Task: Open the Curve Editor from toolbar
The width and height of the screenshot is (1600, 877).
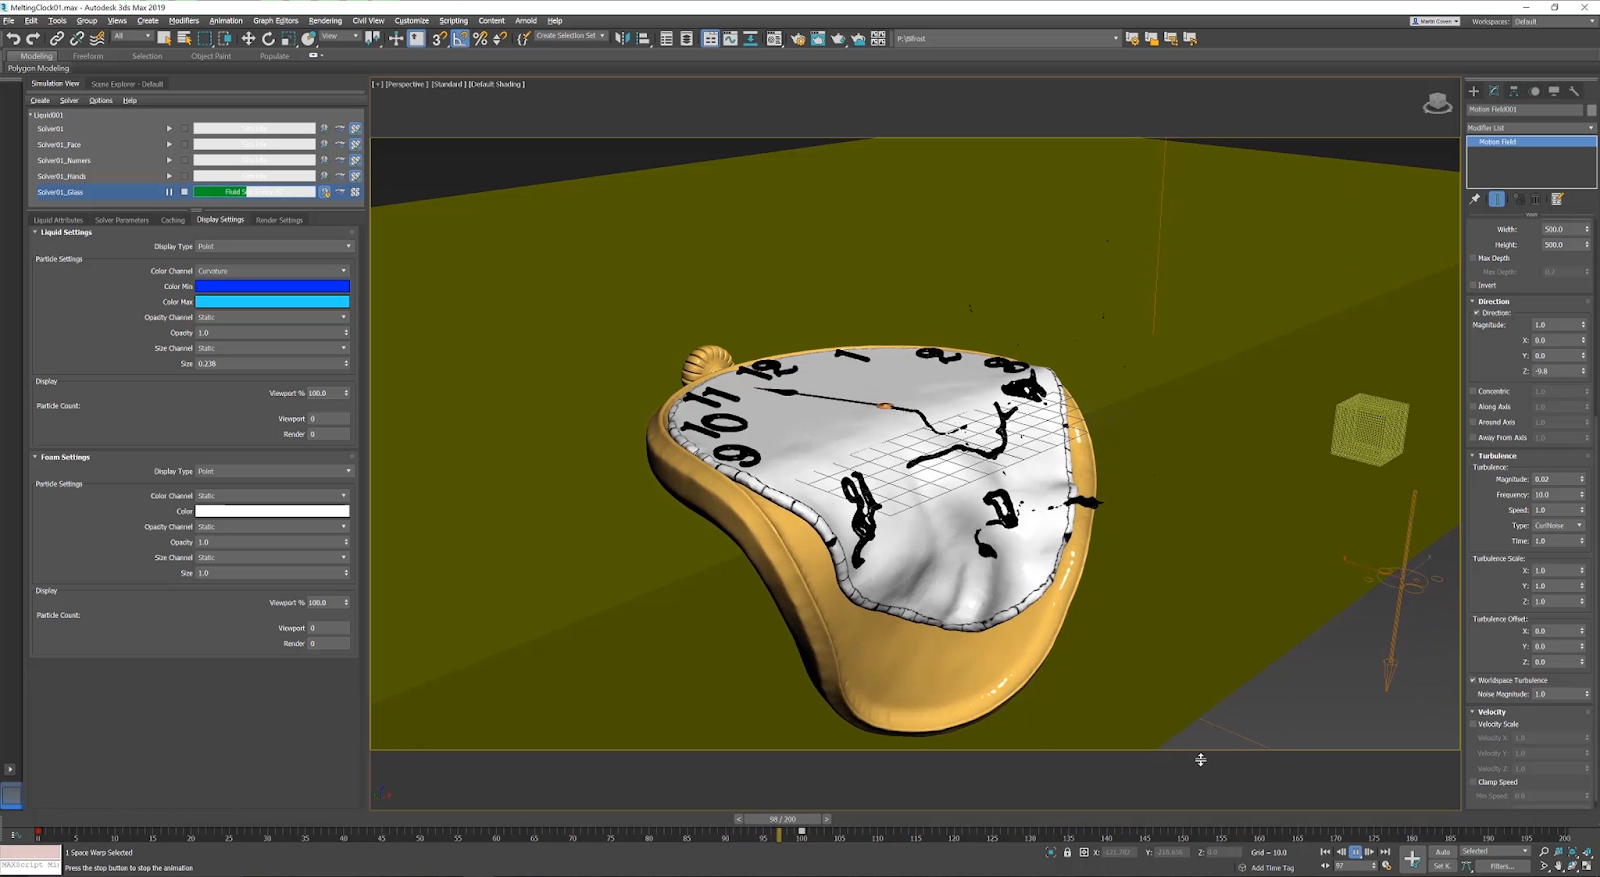Action: click(x=730, y=39)
